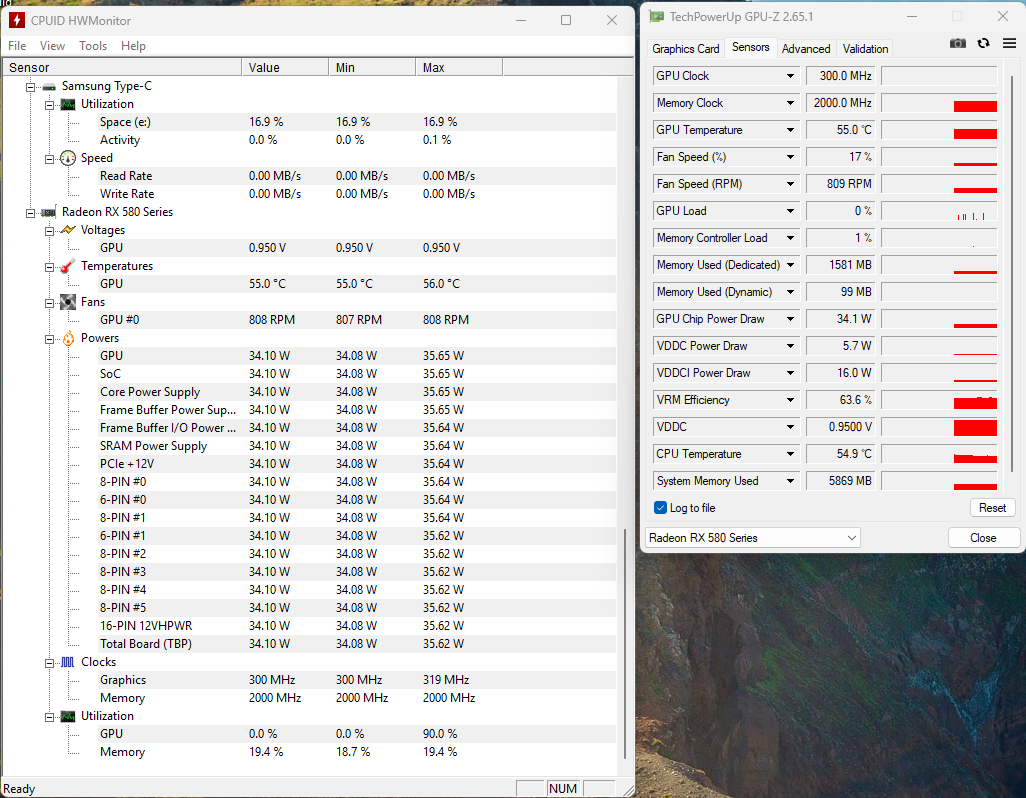Click the GPU-Z app icon in title bar

(656, 16)
